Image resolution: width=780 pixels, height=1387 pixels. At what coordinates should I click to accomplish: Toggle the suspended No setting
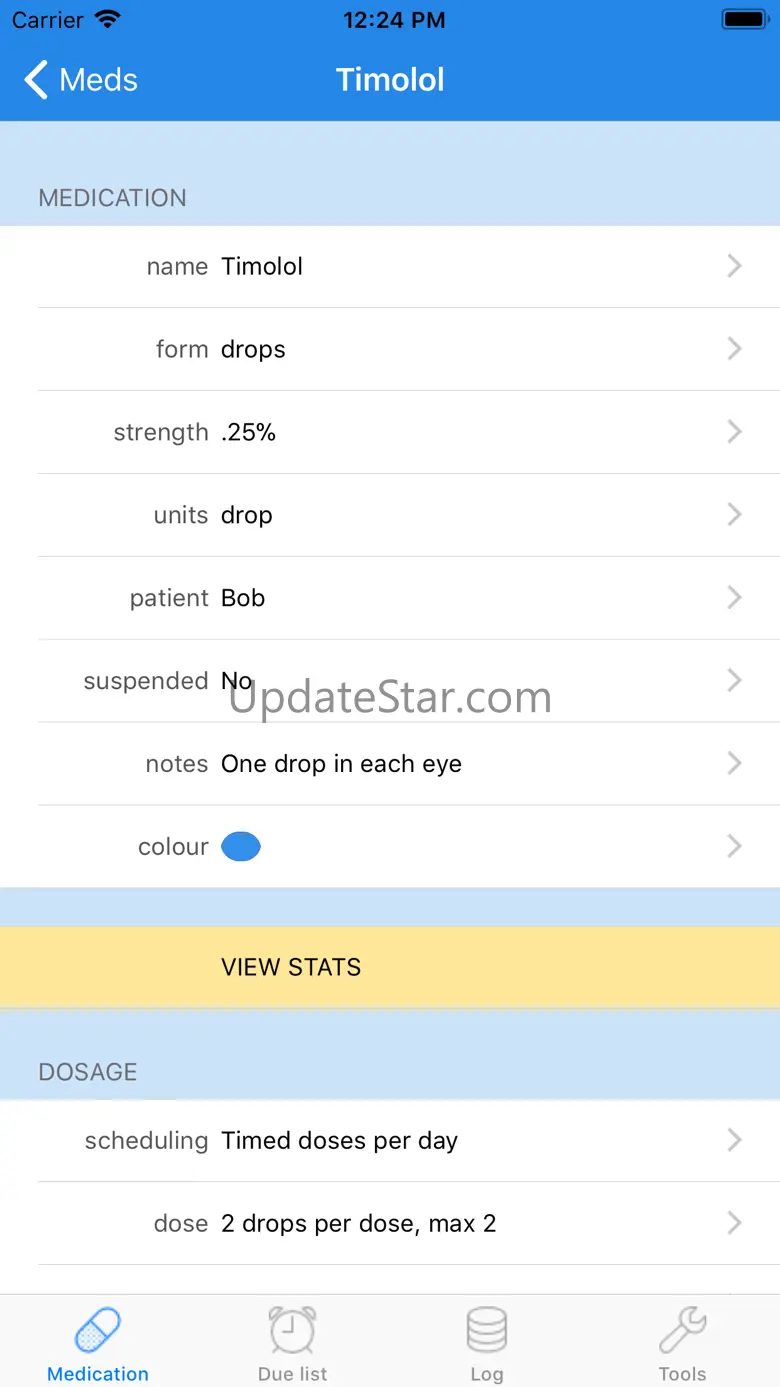point(237,681)
